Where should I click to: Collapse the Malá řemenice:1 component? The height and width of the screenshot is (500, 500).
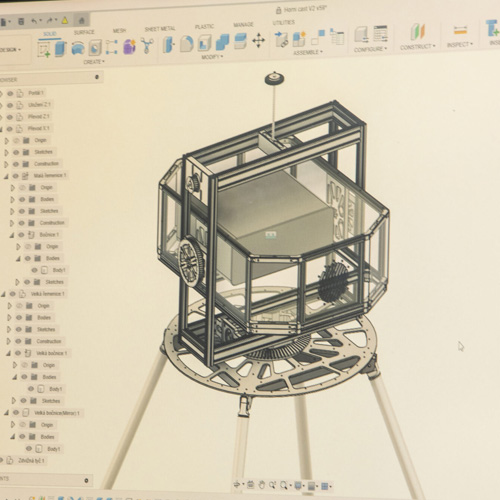click(6, 176)
